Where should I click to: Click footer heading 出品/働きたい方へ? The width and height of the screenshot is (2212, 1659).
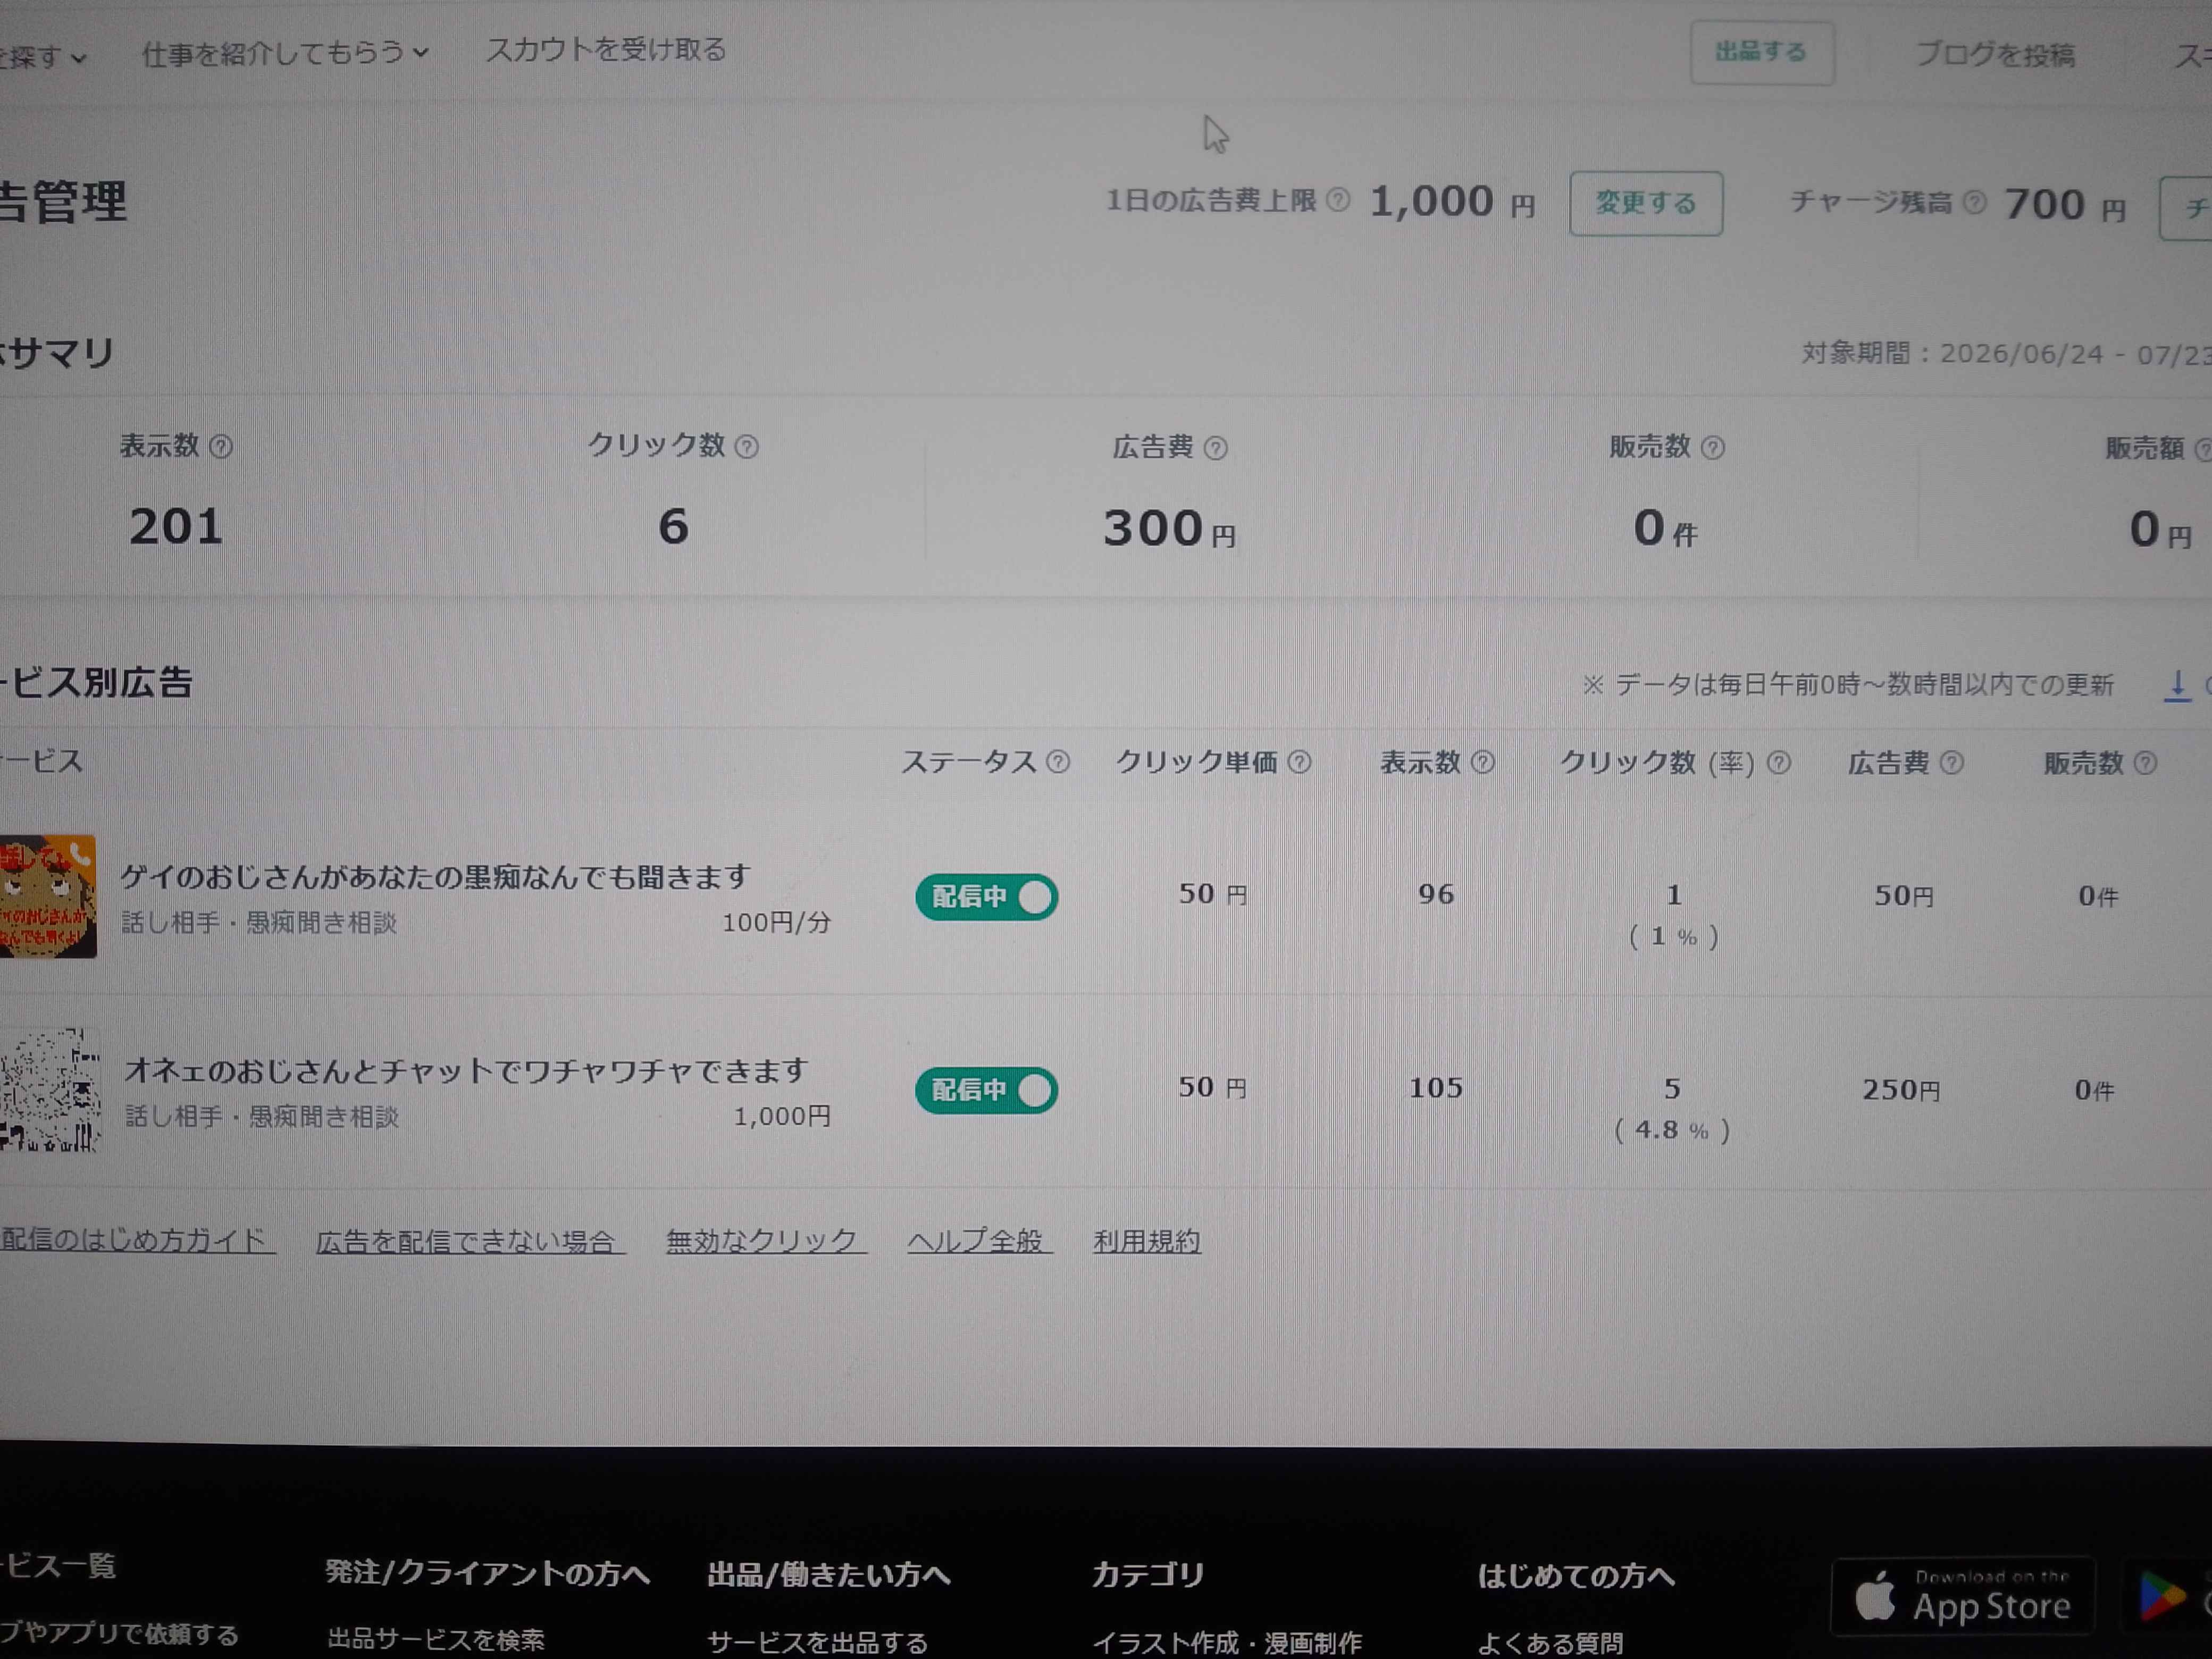click(x=829, y=1575)
